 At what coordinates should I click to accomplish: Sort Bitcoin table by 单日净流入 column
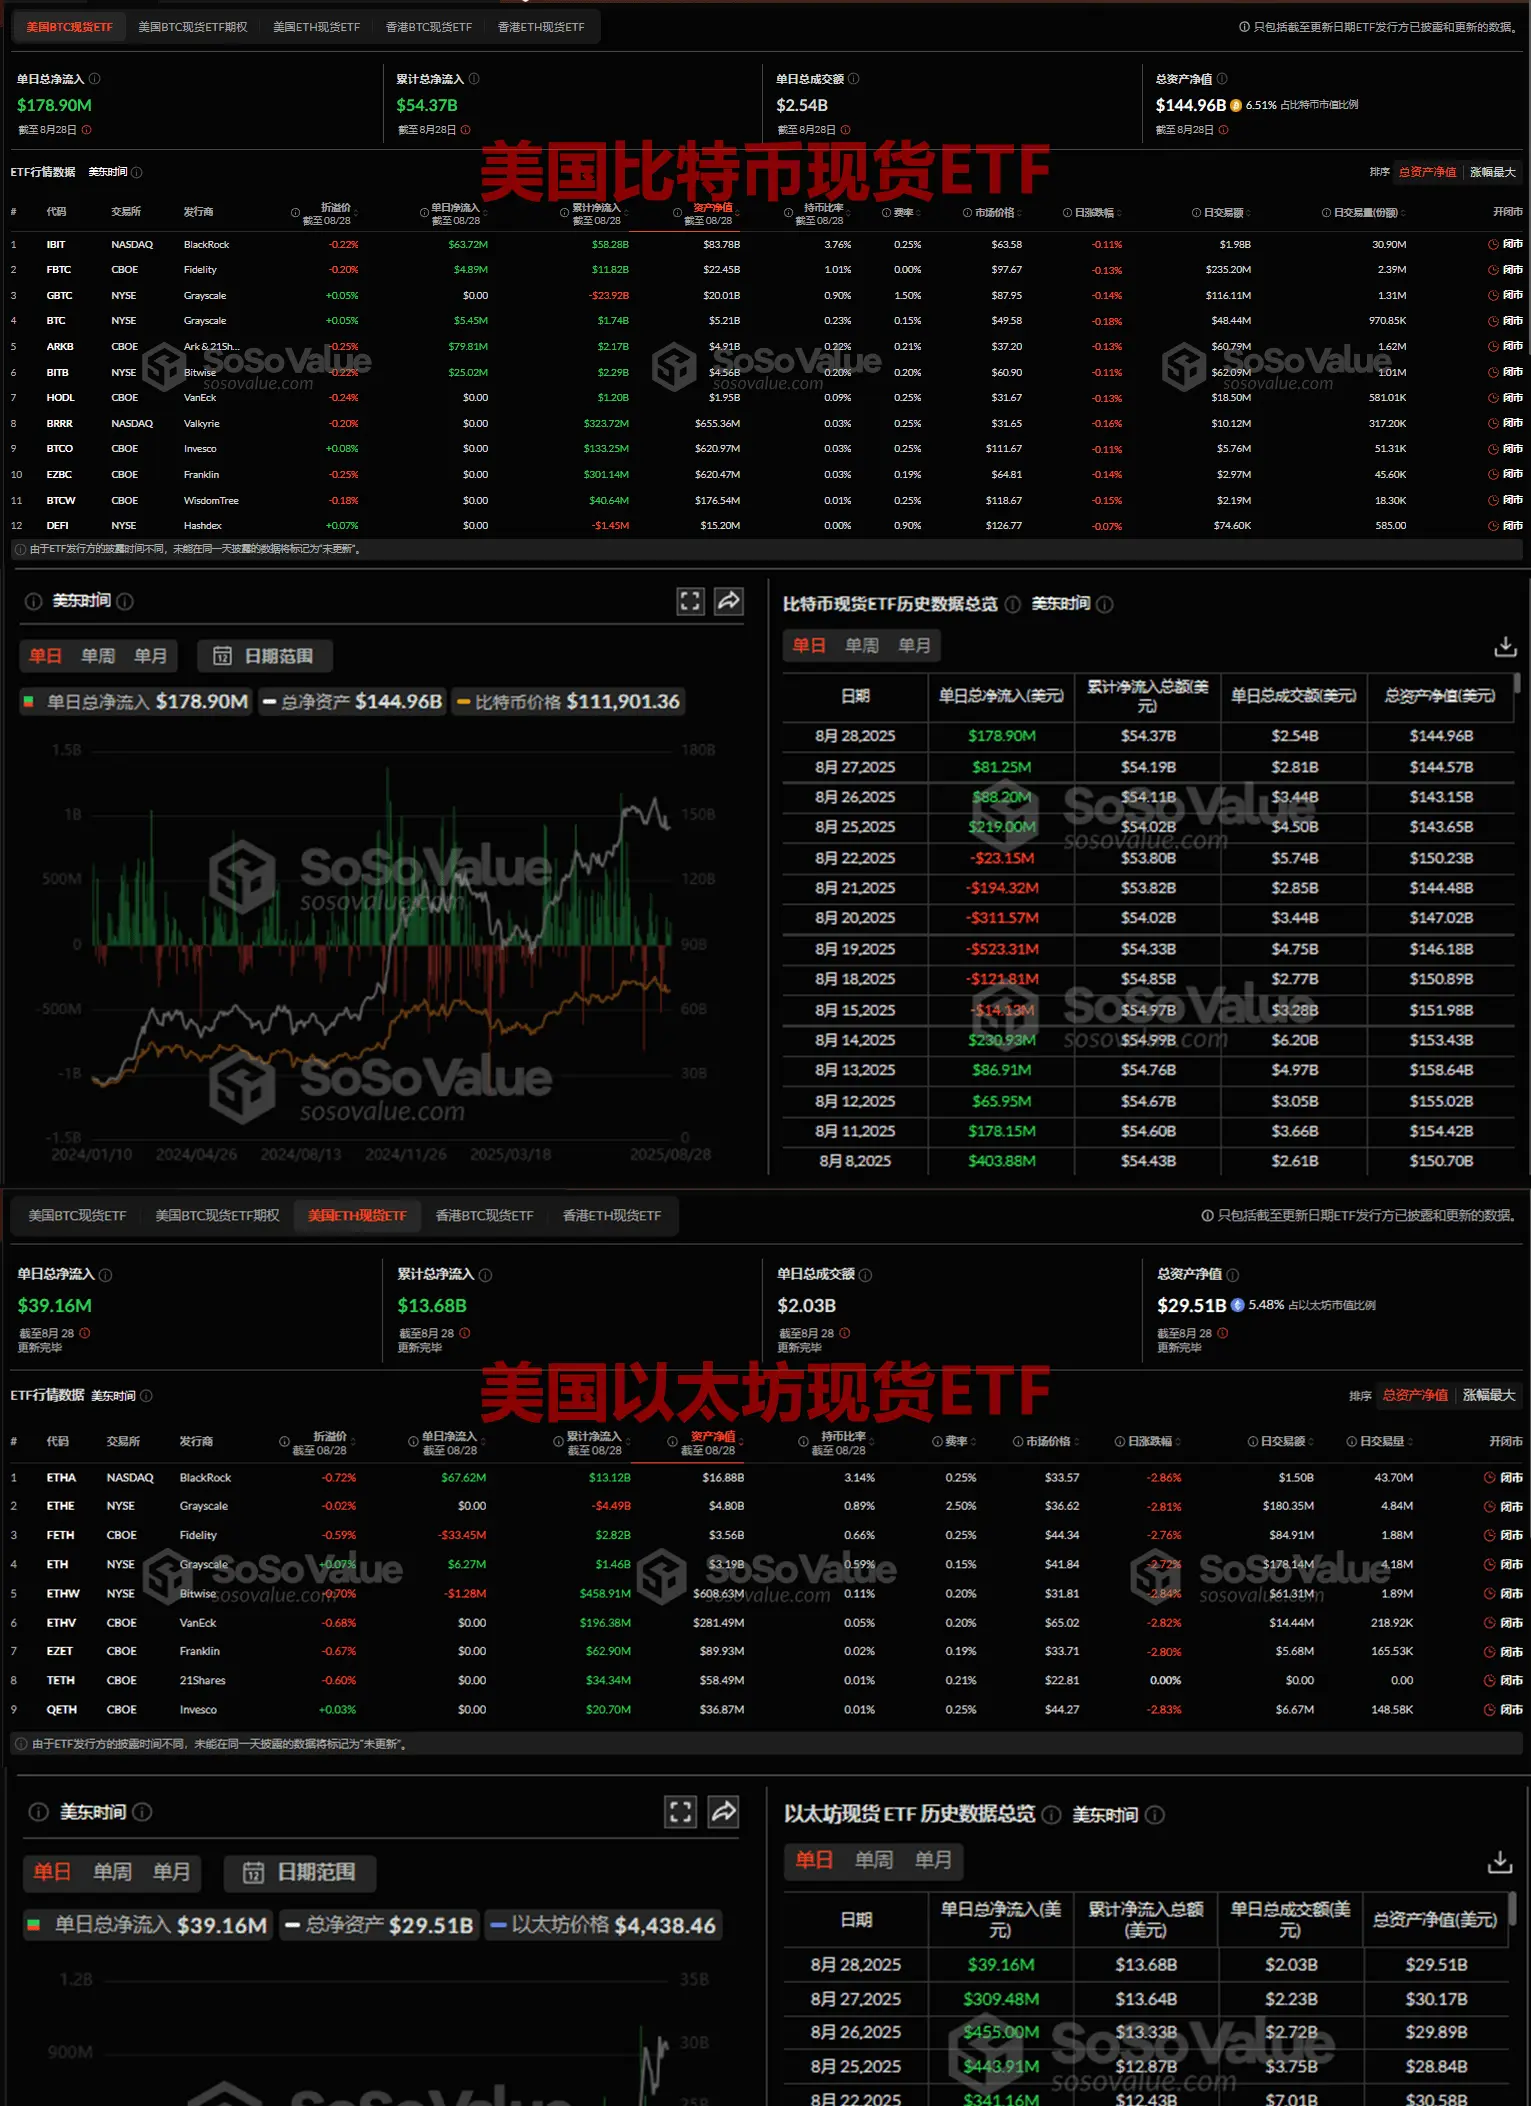(x=456, y=213)
